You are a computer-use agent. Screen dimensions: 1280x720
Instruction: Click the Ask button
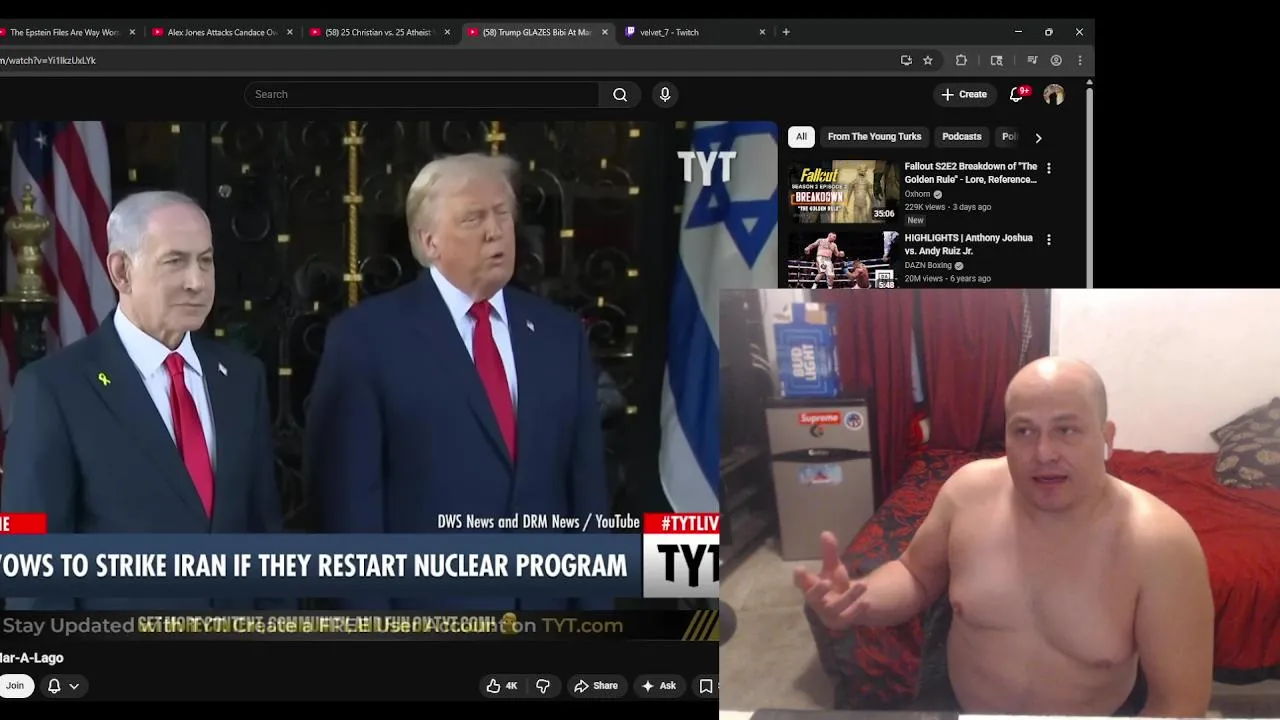point(659,685)
